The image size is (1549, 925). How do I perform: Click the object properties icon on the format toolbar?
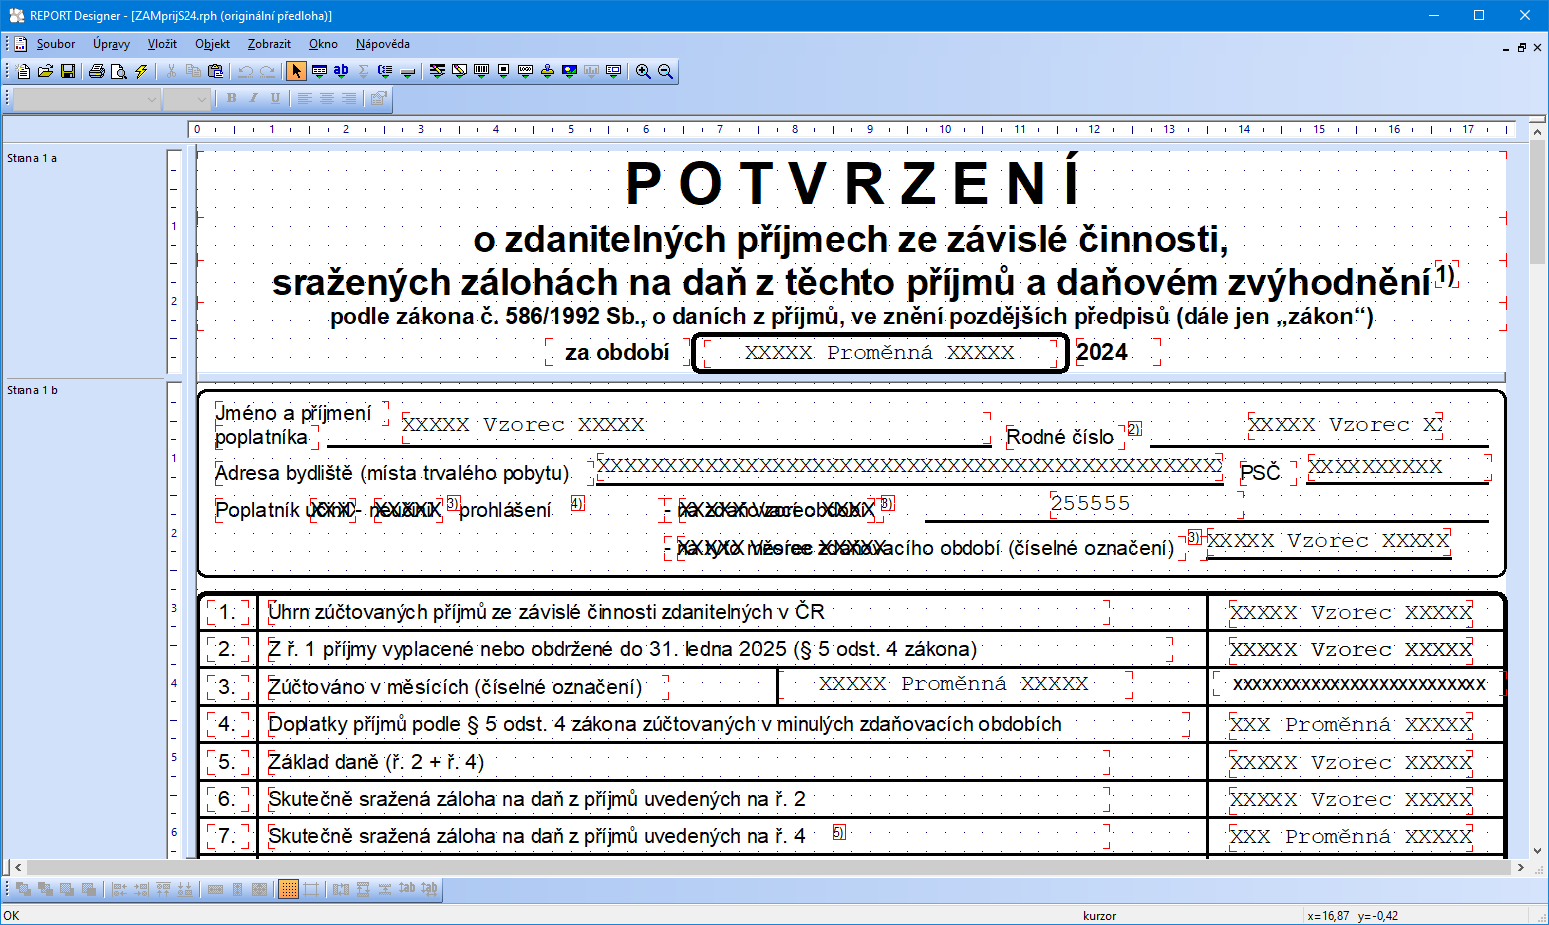[378, 98]
